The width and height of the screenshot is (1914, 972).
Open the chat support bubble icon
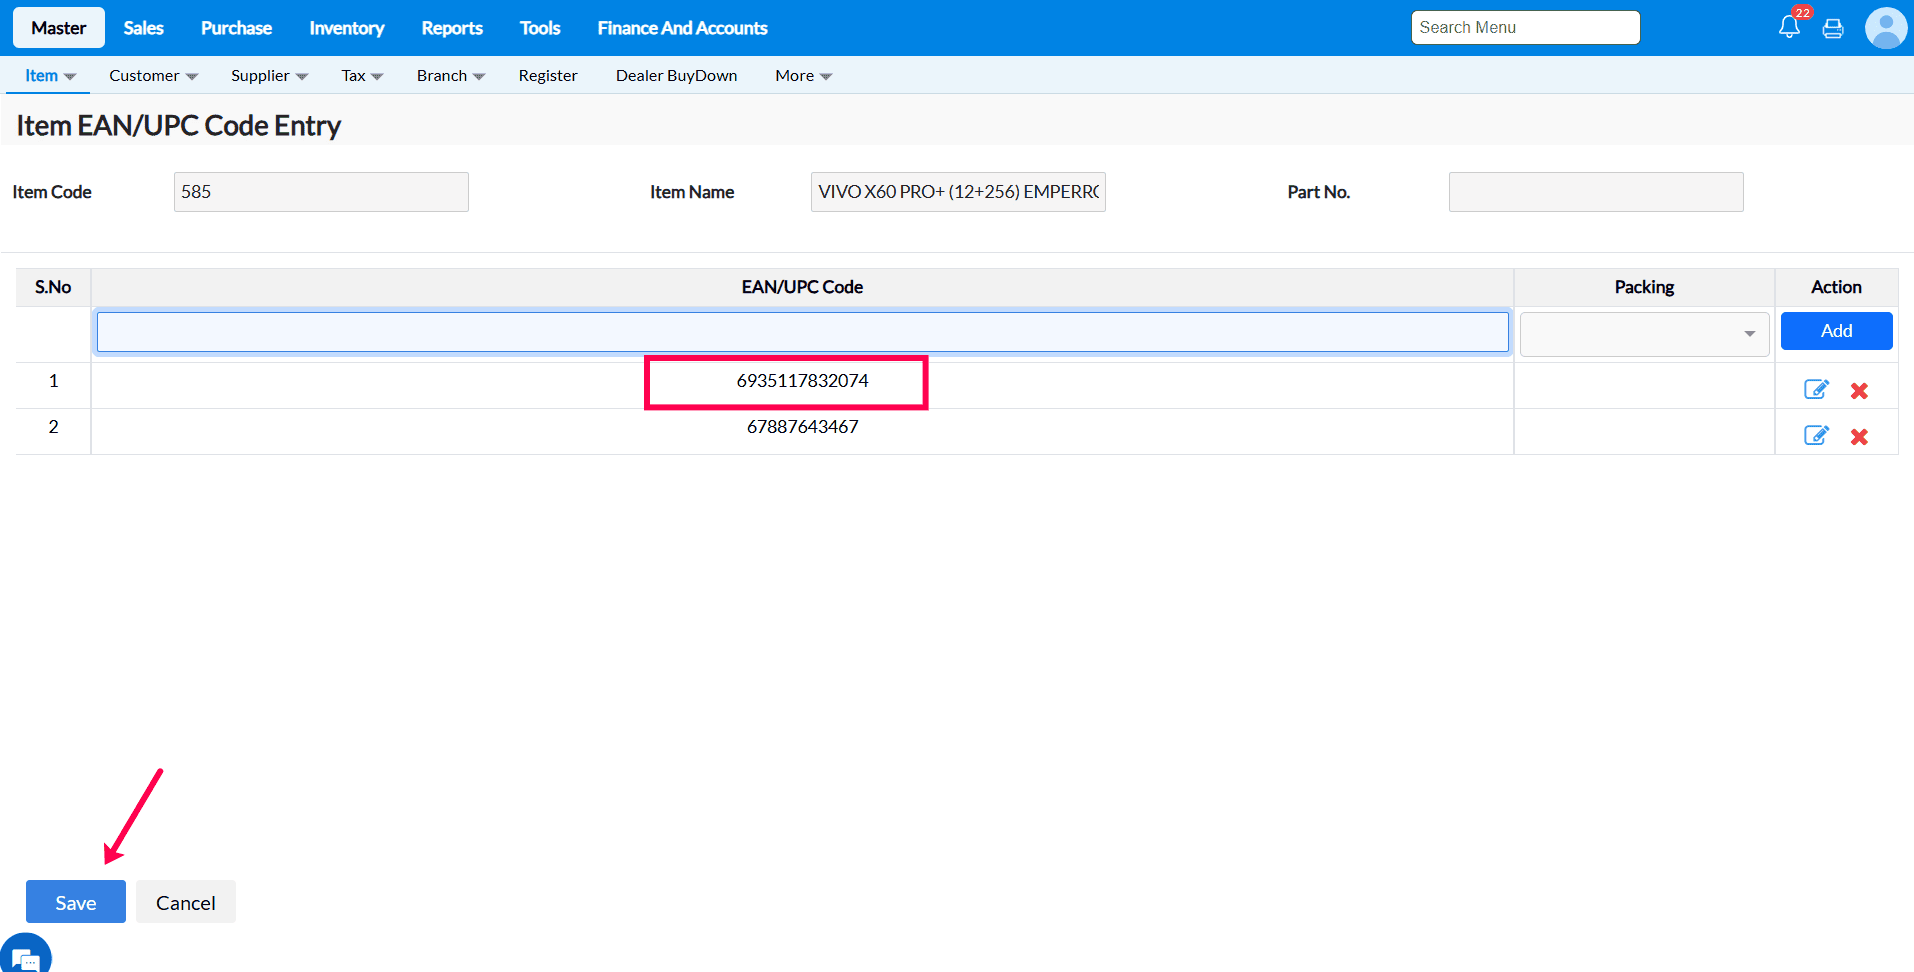click(x=26, y=957)
